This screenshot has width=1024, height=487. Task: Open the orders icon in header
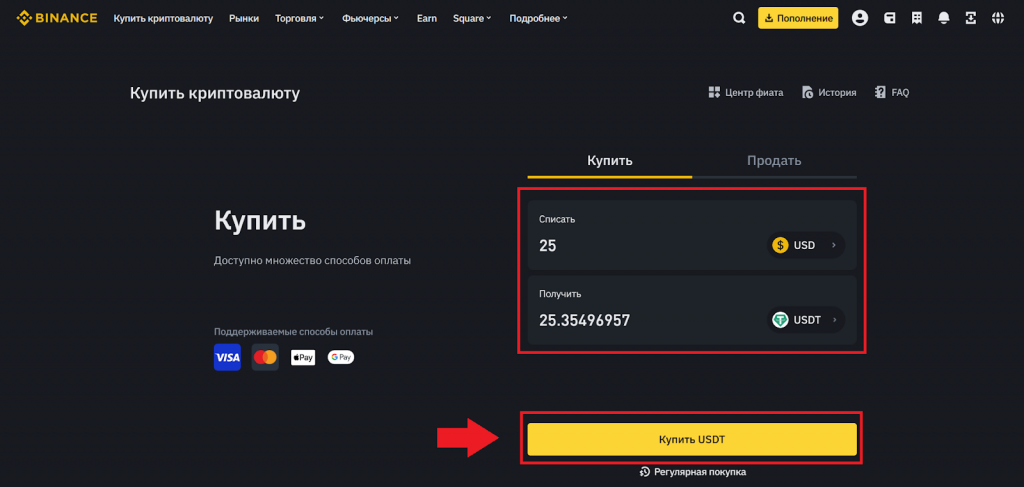[917, 18]
